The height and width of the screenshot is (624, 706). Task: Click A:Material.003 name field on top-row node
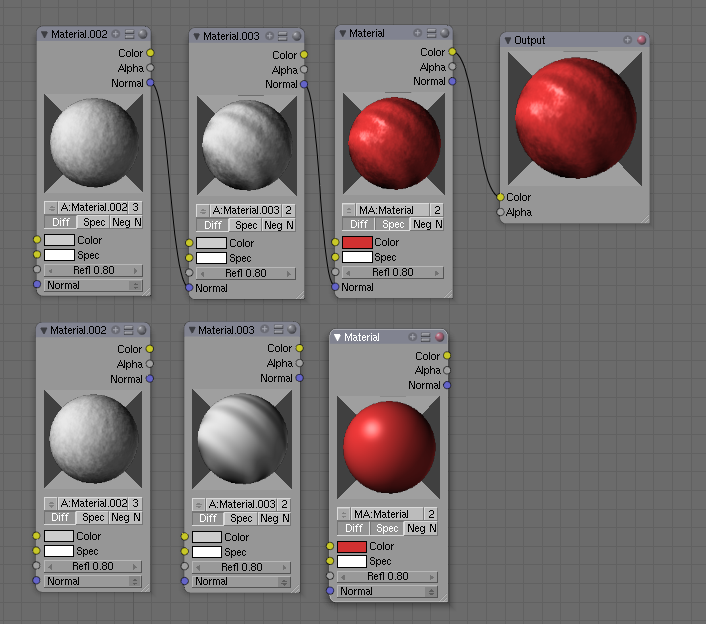coord(245,210)
